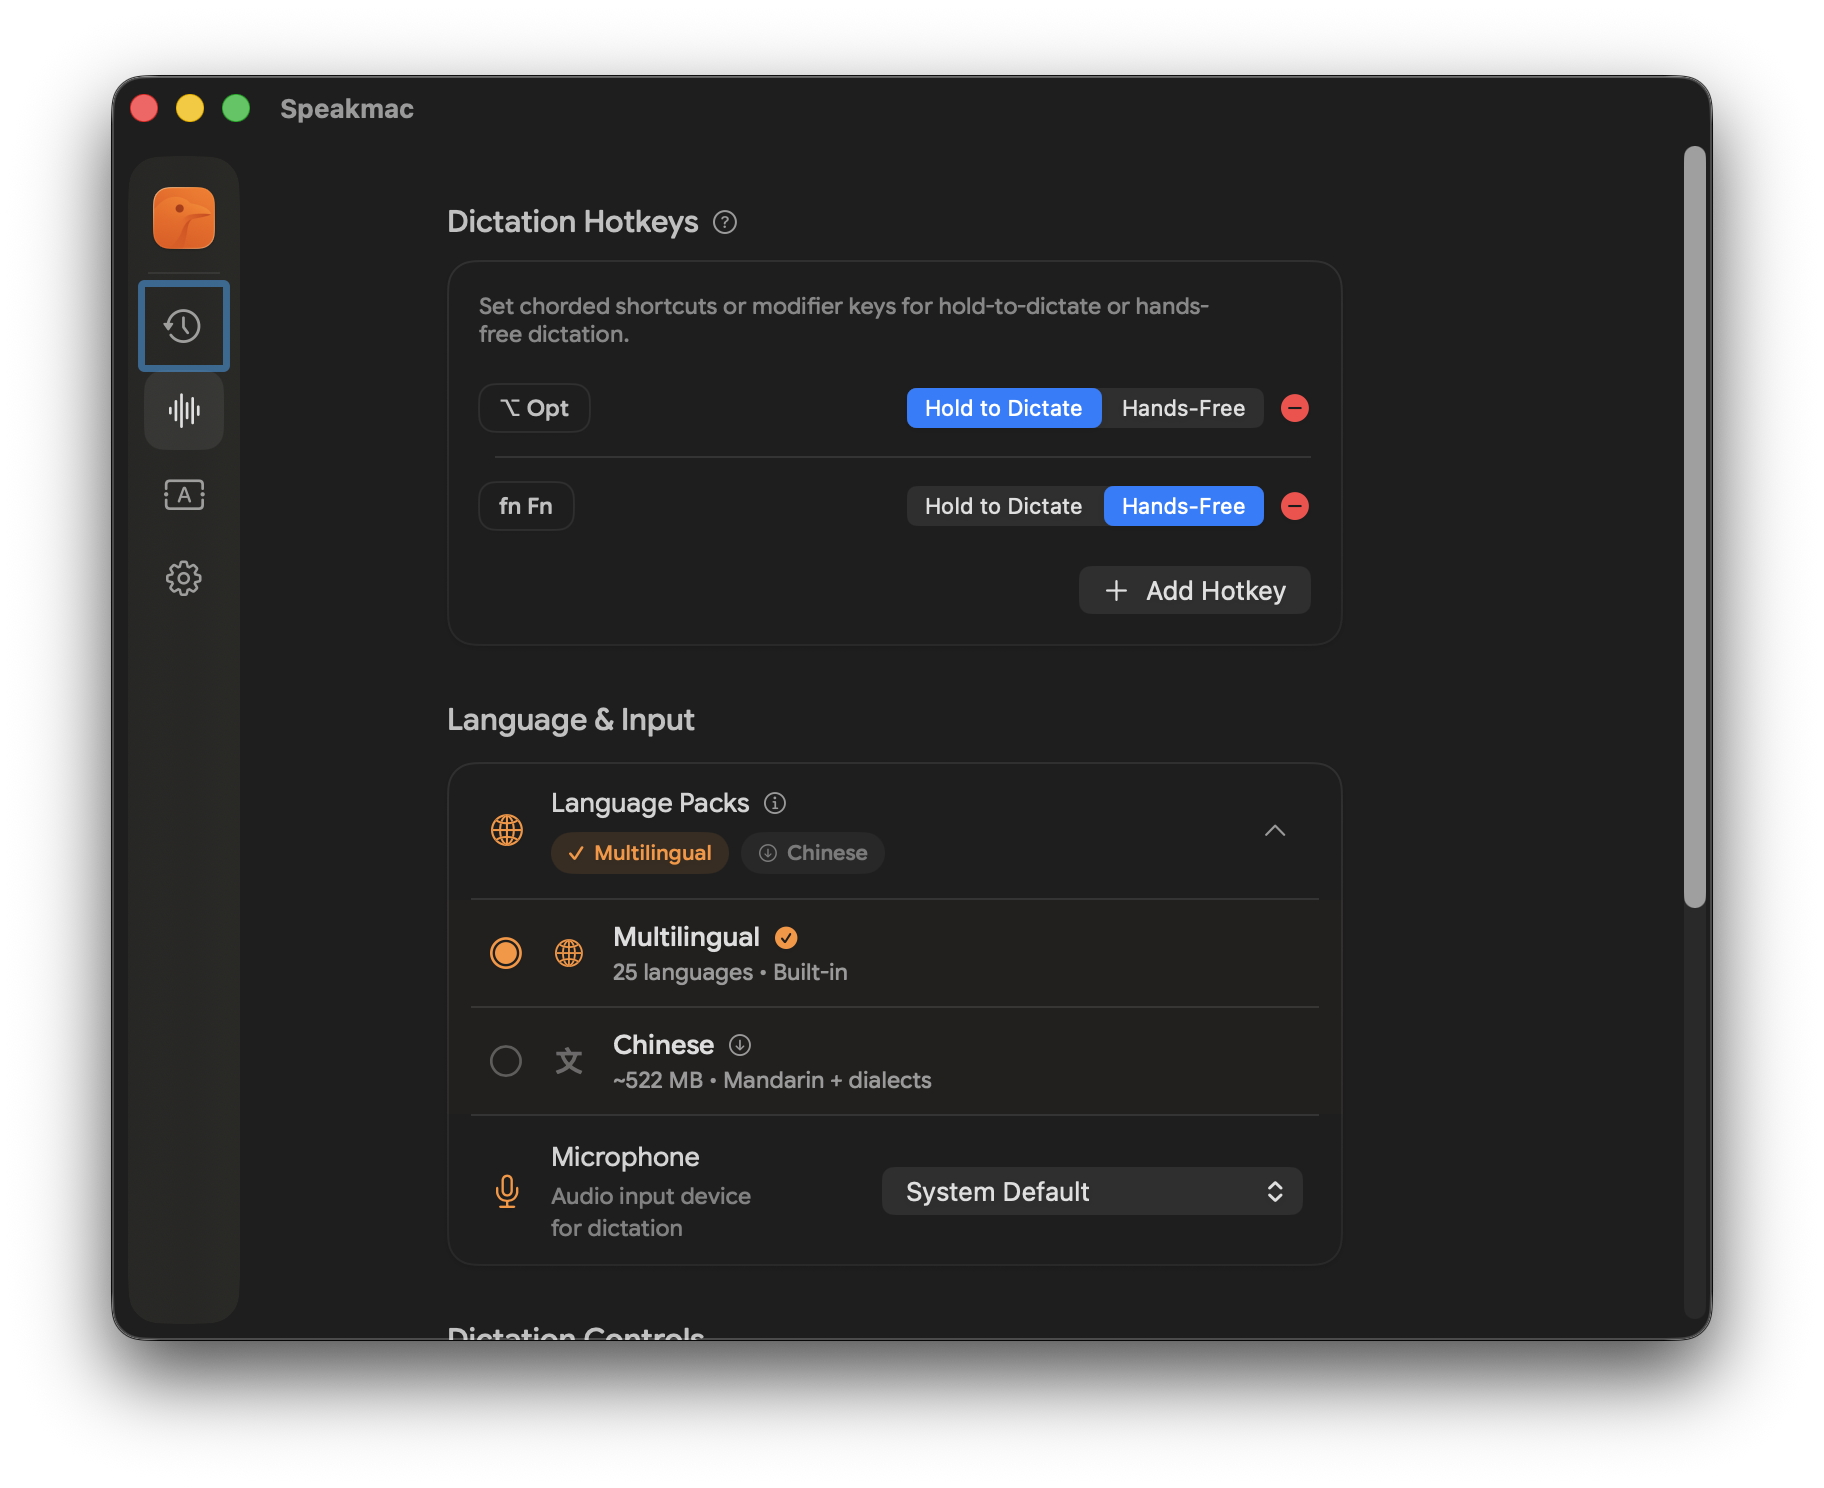Click the Speakmac bird logo icon
Image resolution: width=1824 pixels, height=1488 pixels.
(184, 217)
